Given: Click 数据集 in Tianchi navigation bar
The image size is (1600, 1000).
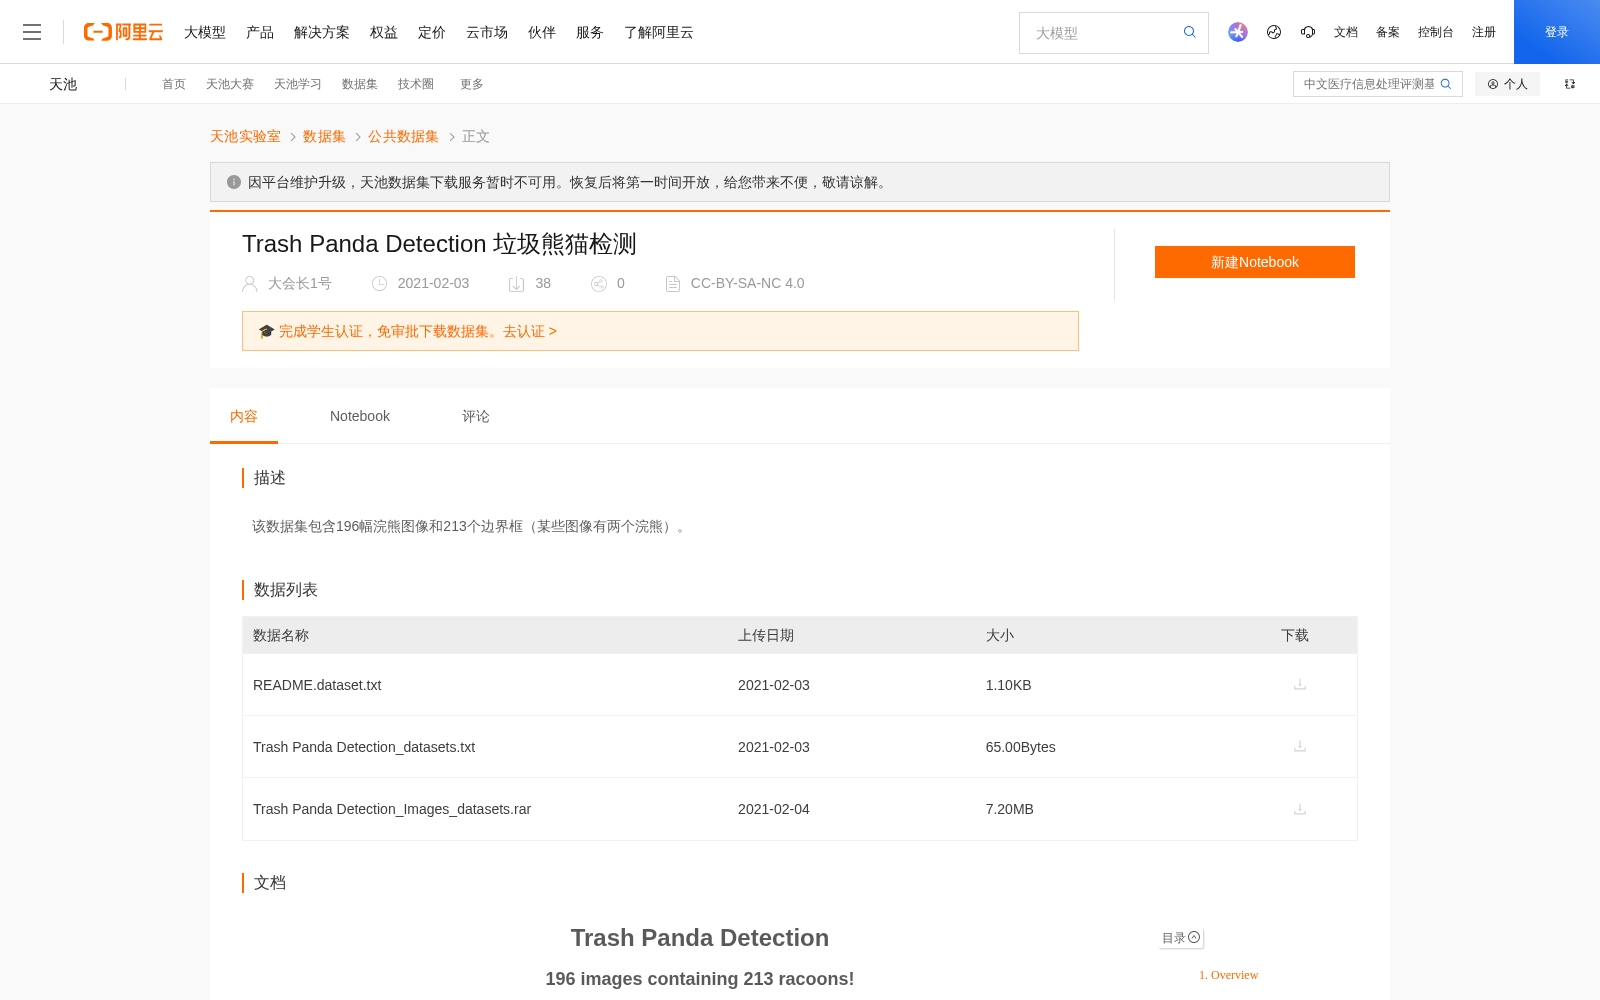Looking at the screenshot, I should [360, 84].
